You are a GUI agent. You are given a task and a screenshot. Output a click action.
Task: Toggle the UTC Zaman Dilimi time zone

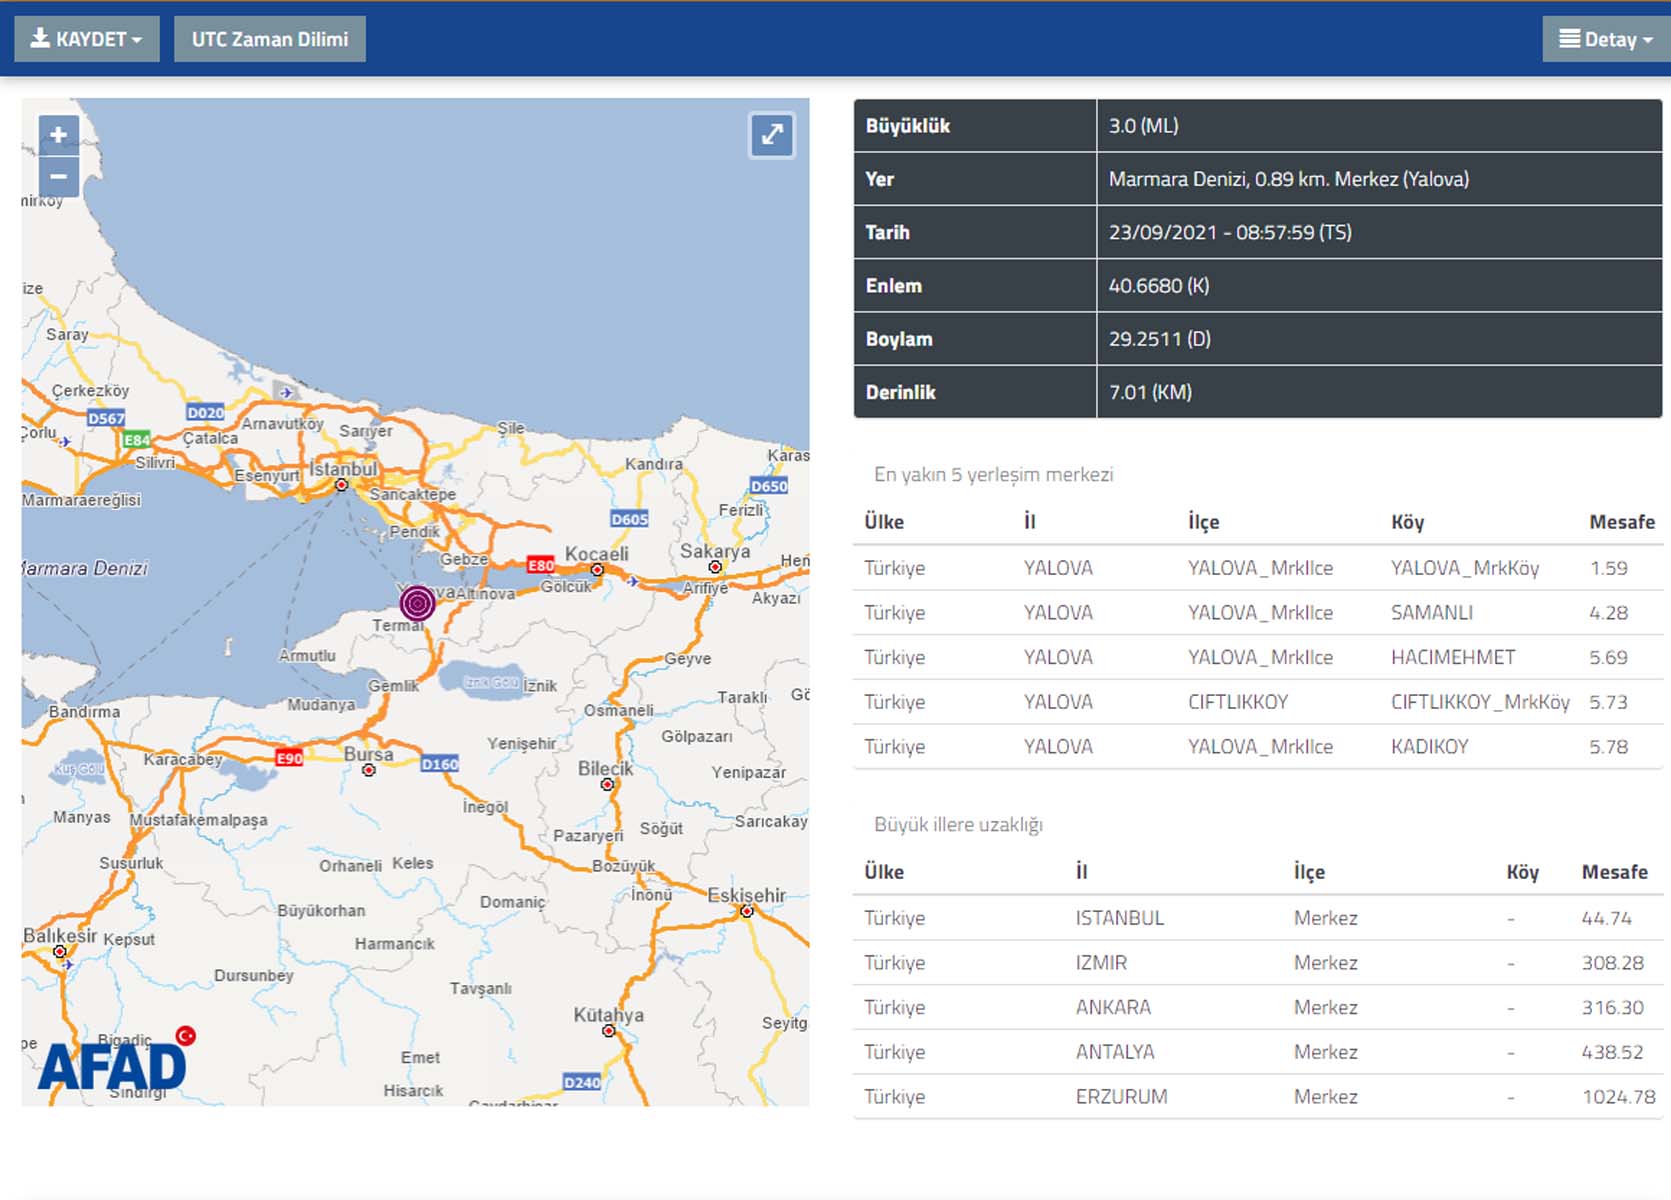click(269, 39)
